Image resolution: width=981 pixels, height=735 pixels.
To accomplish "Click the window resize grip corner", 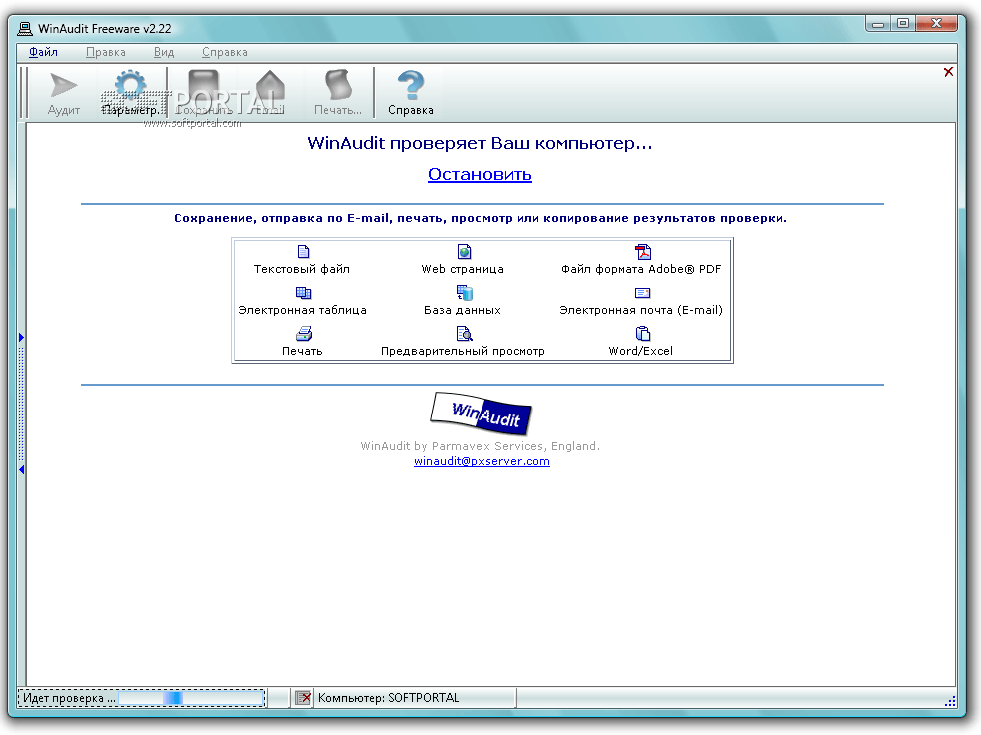I will point(950,701).
